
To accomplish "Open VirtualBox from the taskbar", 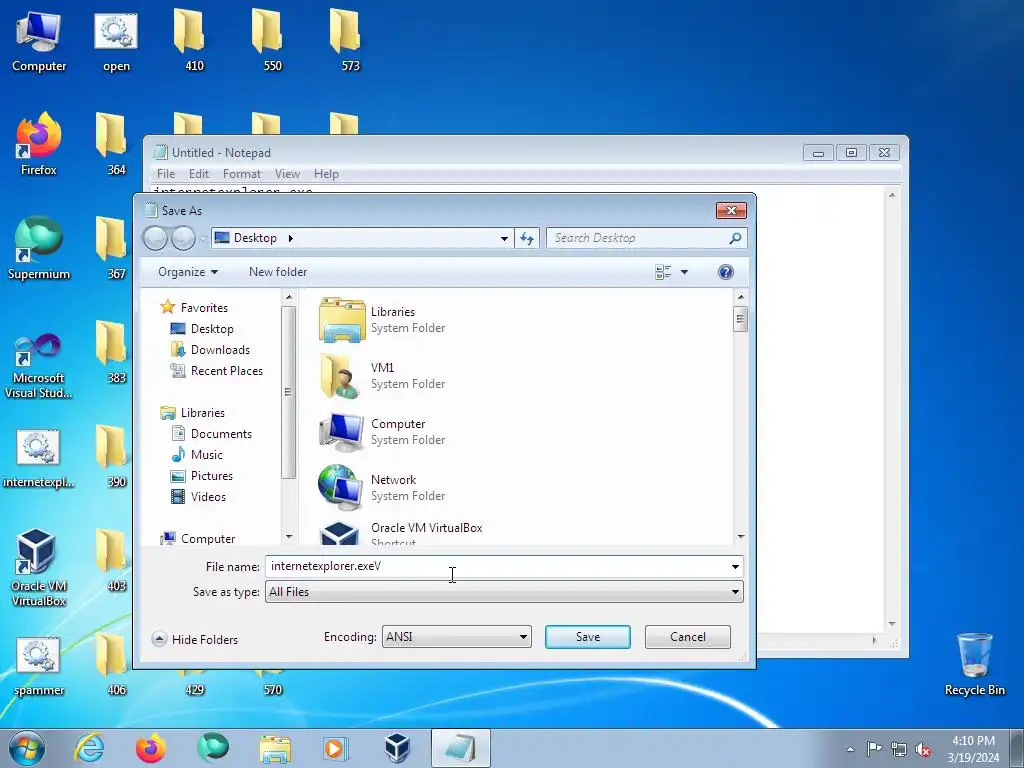I will point(397,748).
